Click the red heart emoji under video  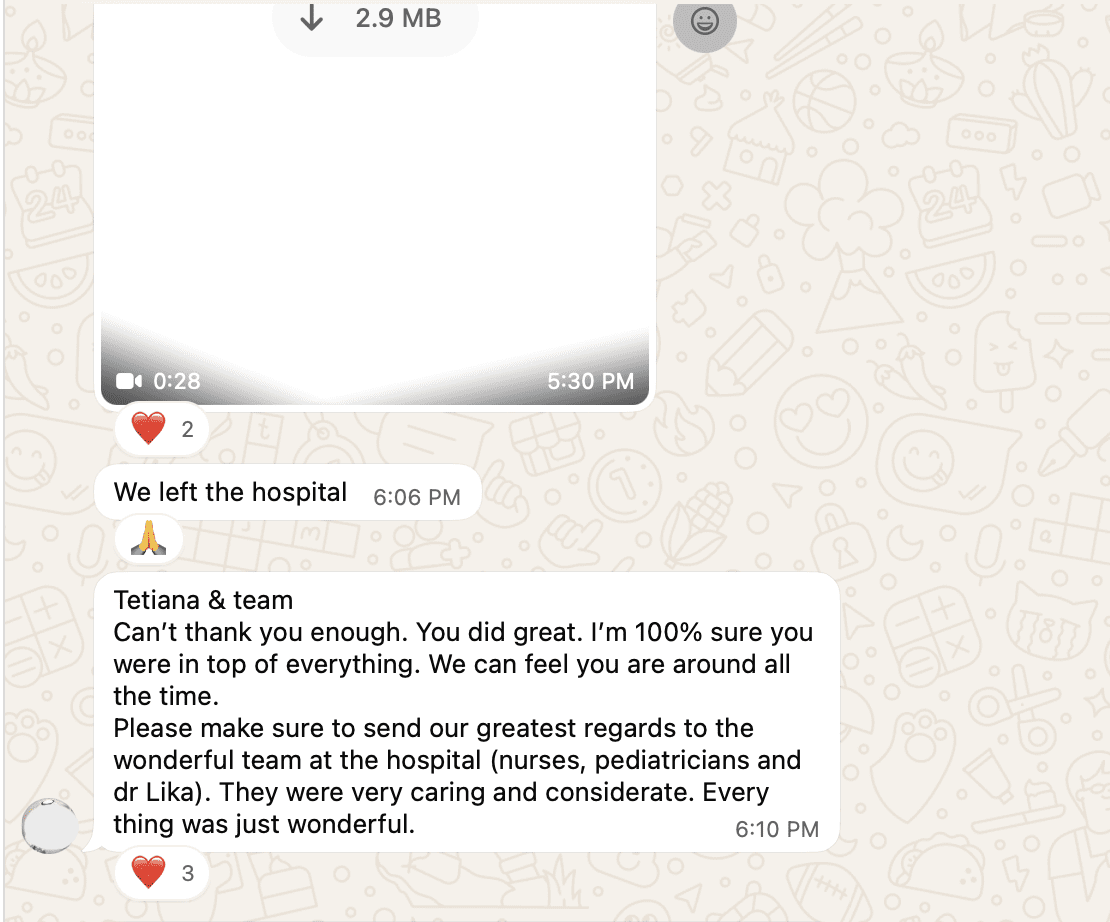pos(149,428)
